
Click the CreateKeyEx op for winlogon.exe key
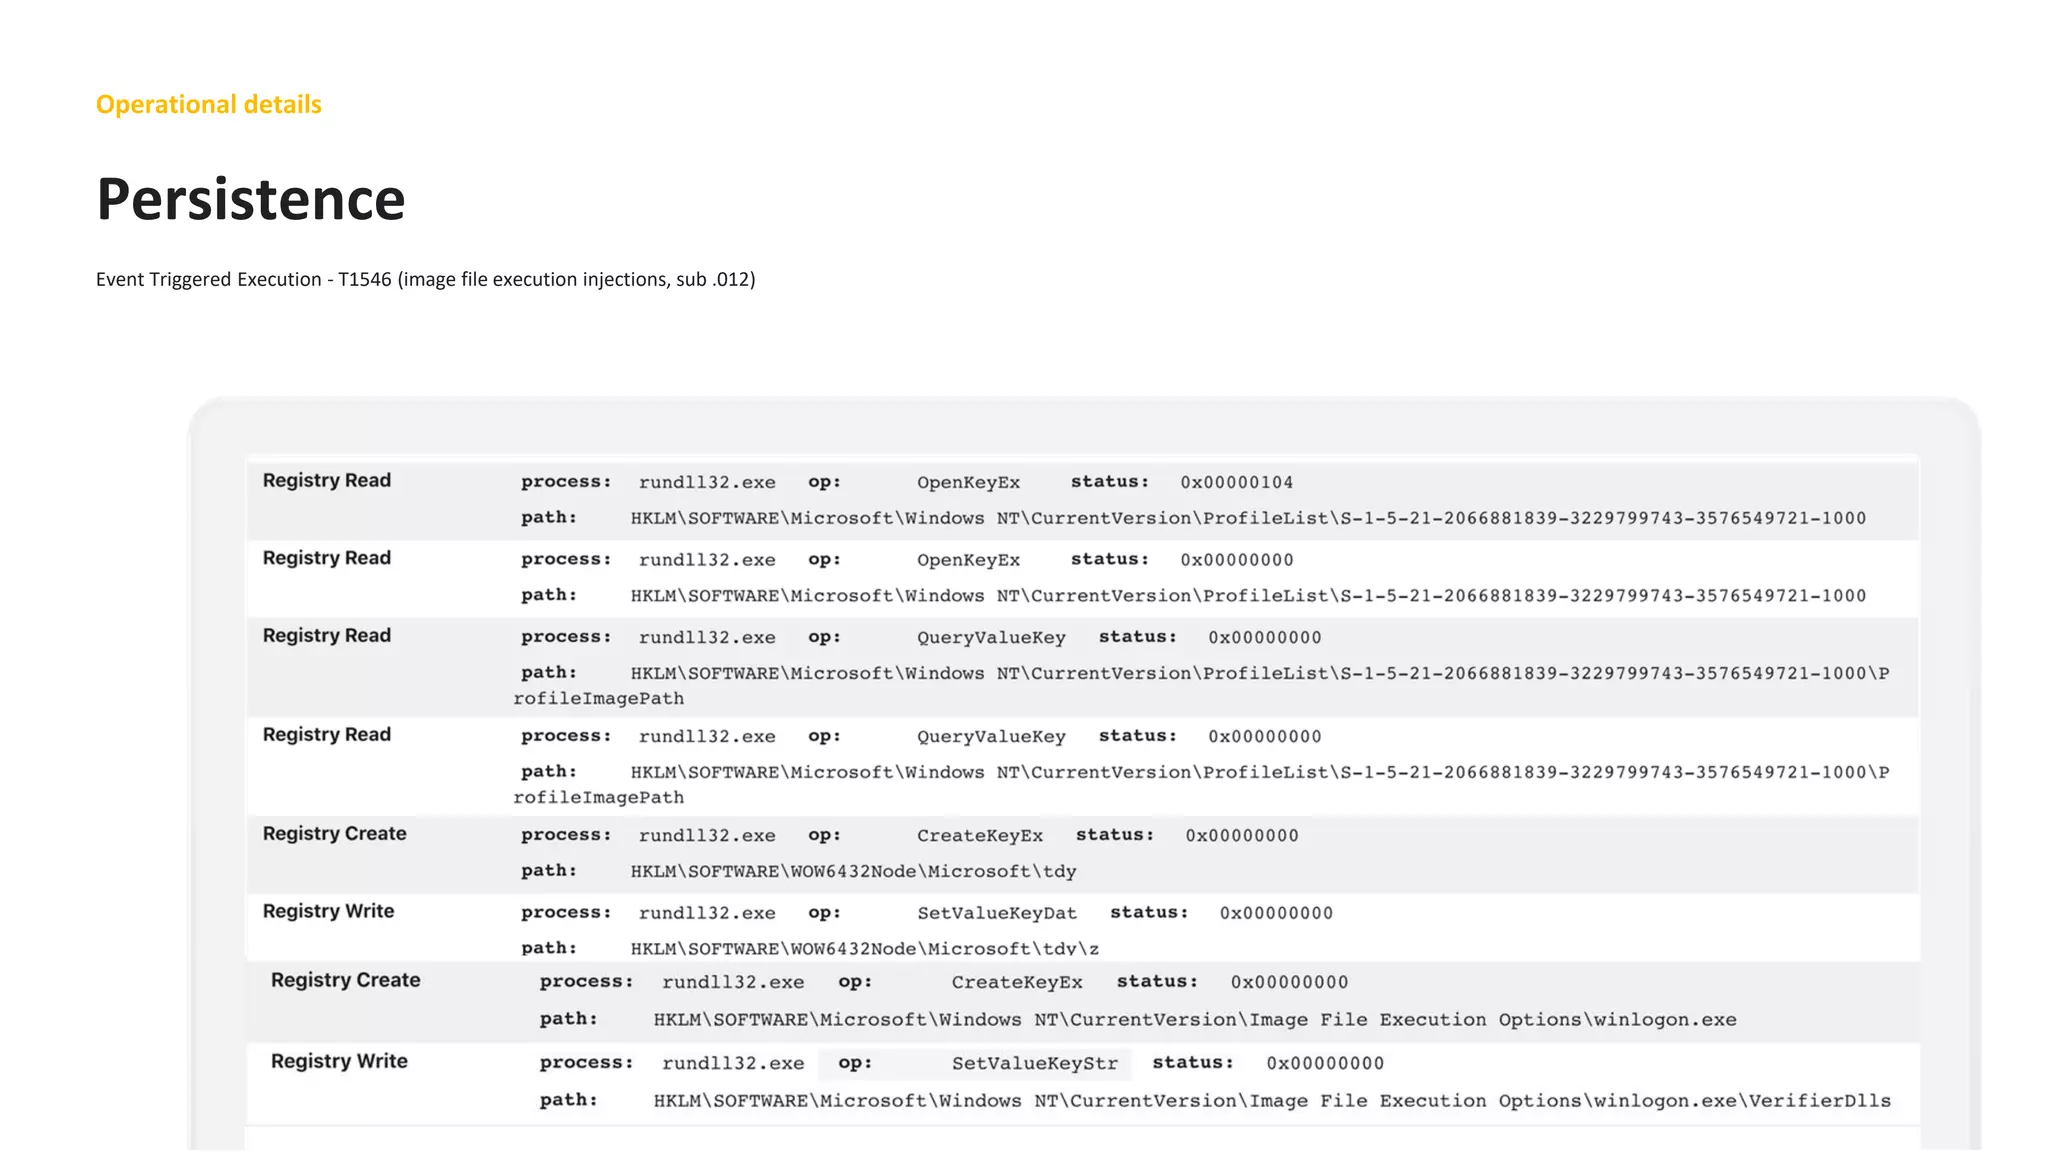click(x=1016, y=982)
